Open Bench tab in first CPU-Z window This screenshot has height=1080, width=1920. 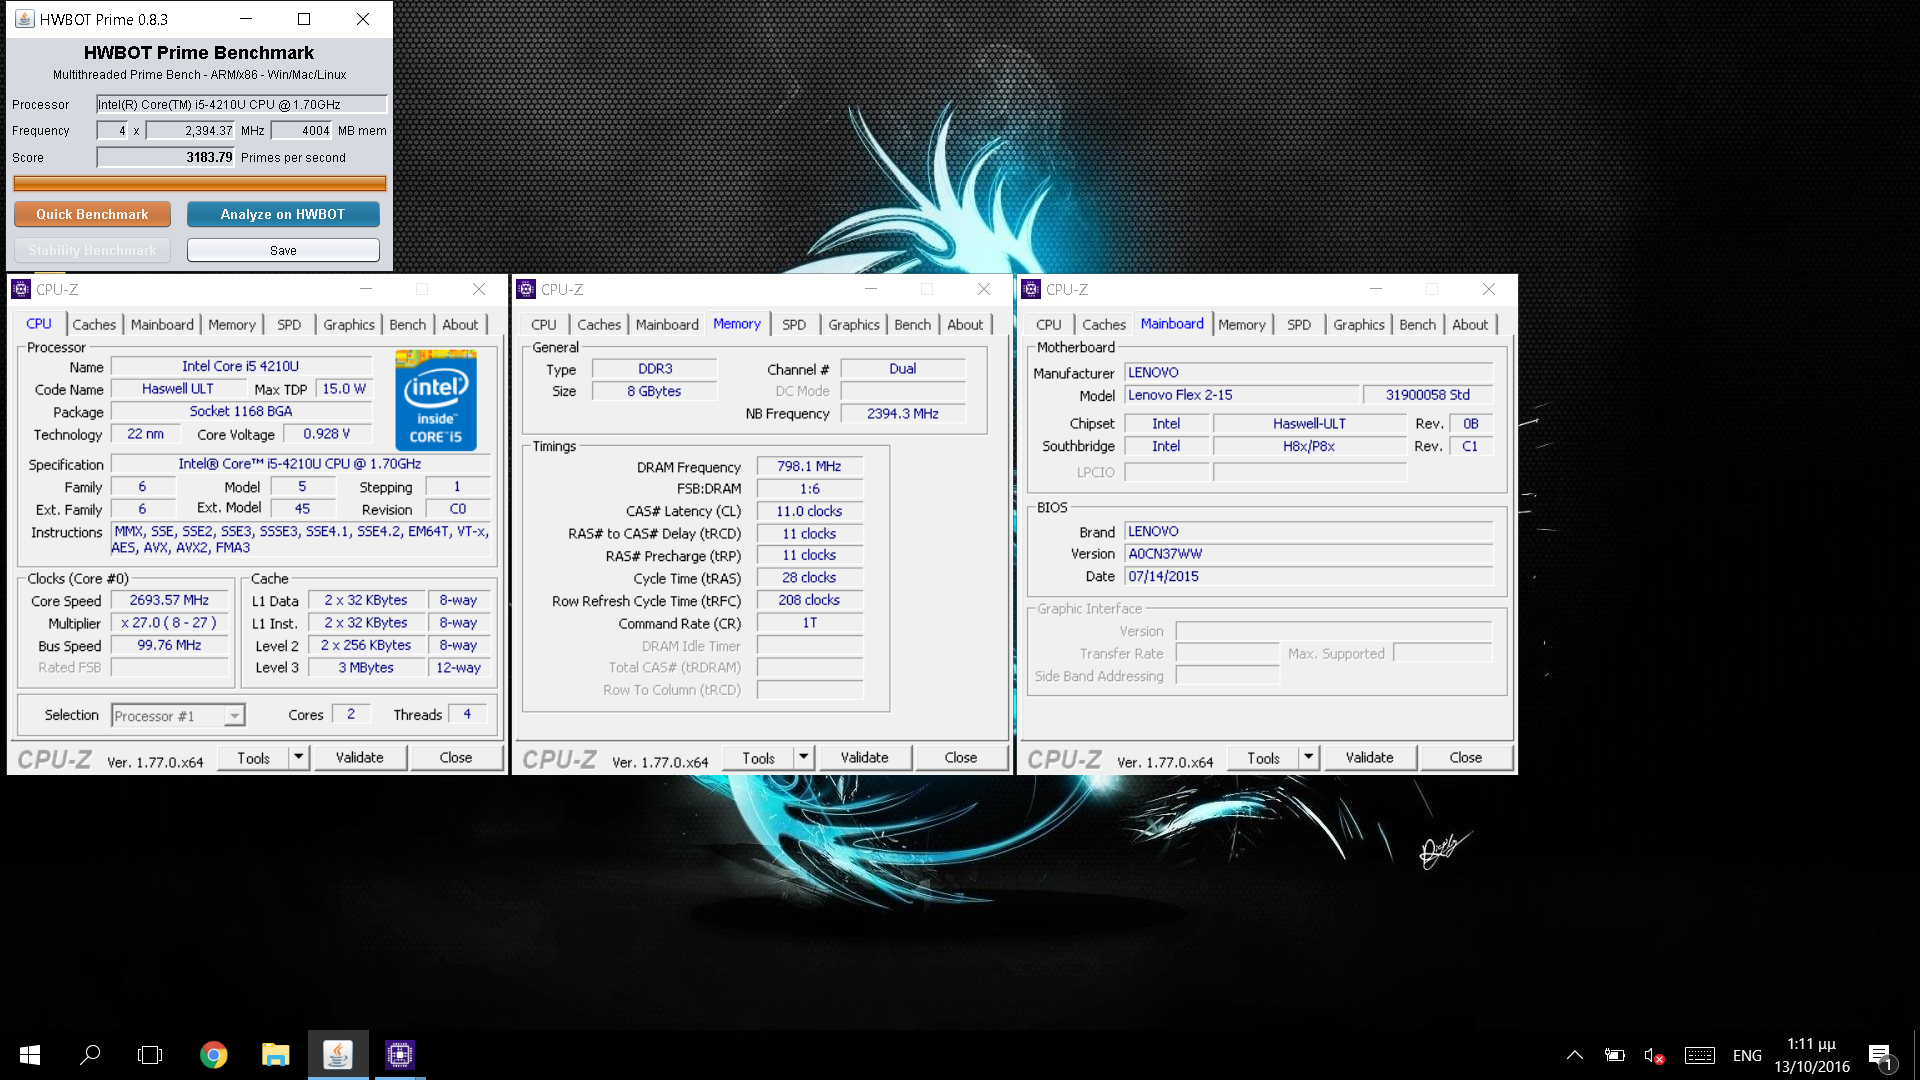click(407, 324)
